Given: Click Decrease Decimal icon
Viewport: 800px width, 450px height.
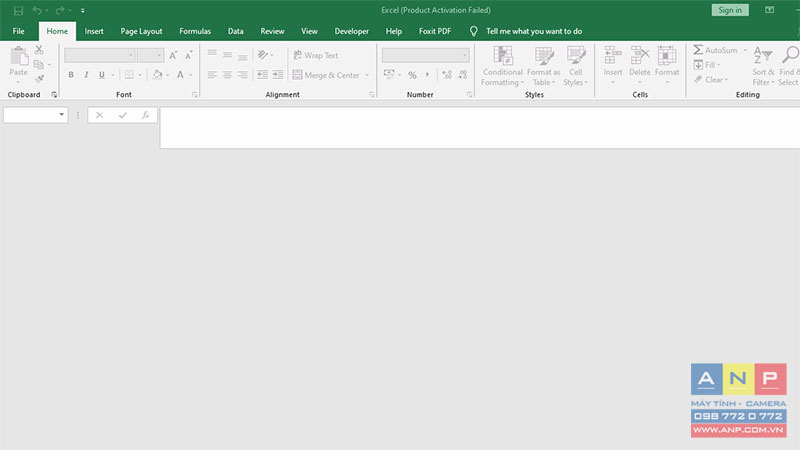Looking at the screenshot, I should 463,75.
